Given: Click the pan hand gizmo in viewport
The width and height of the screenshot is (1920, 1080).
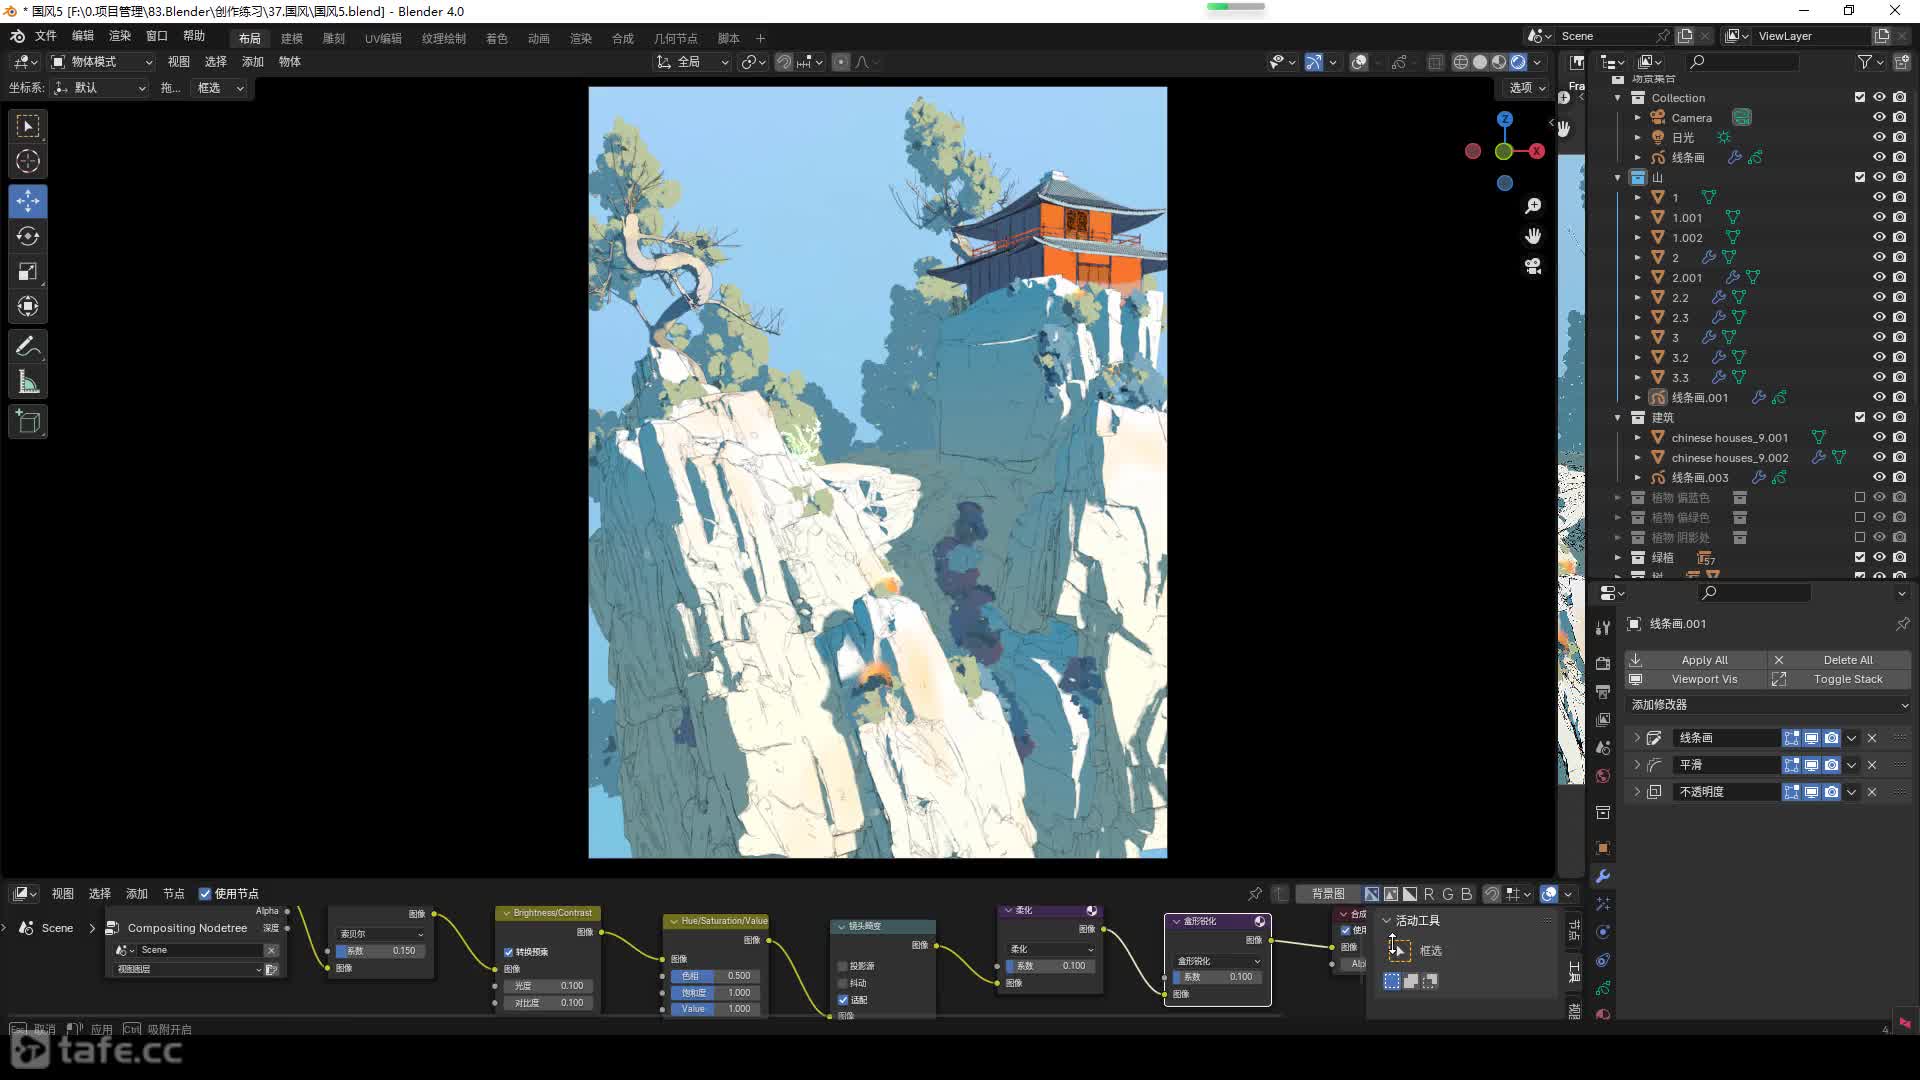Looking at the screenshot, I should point(1533,236).
